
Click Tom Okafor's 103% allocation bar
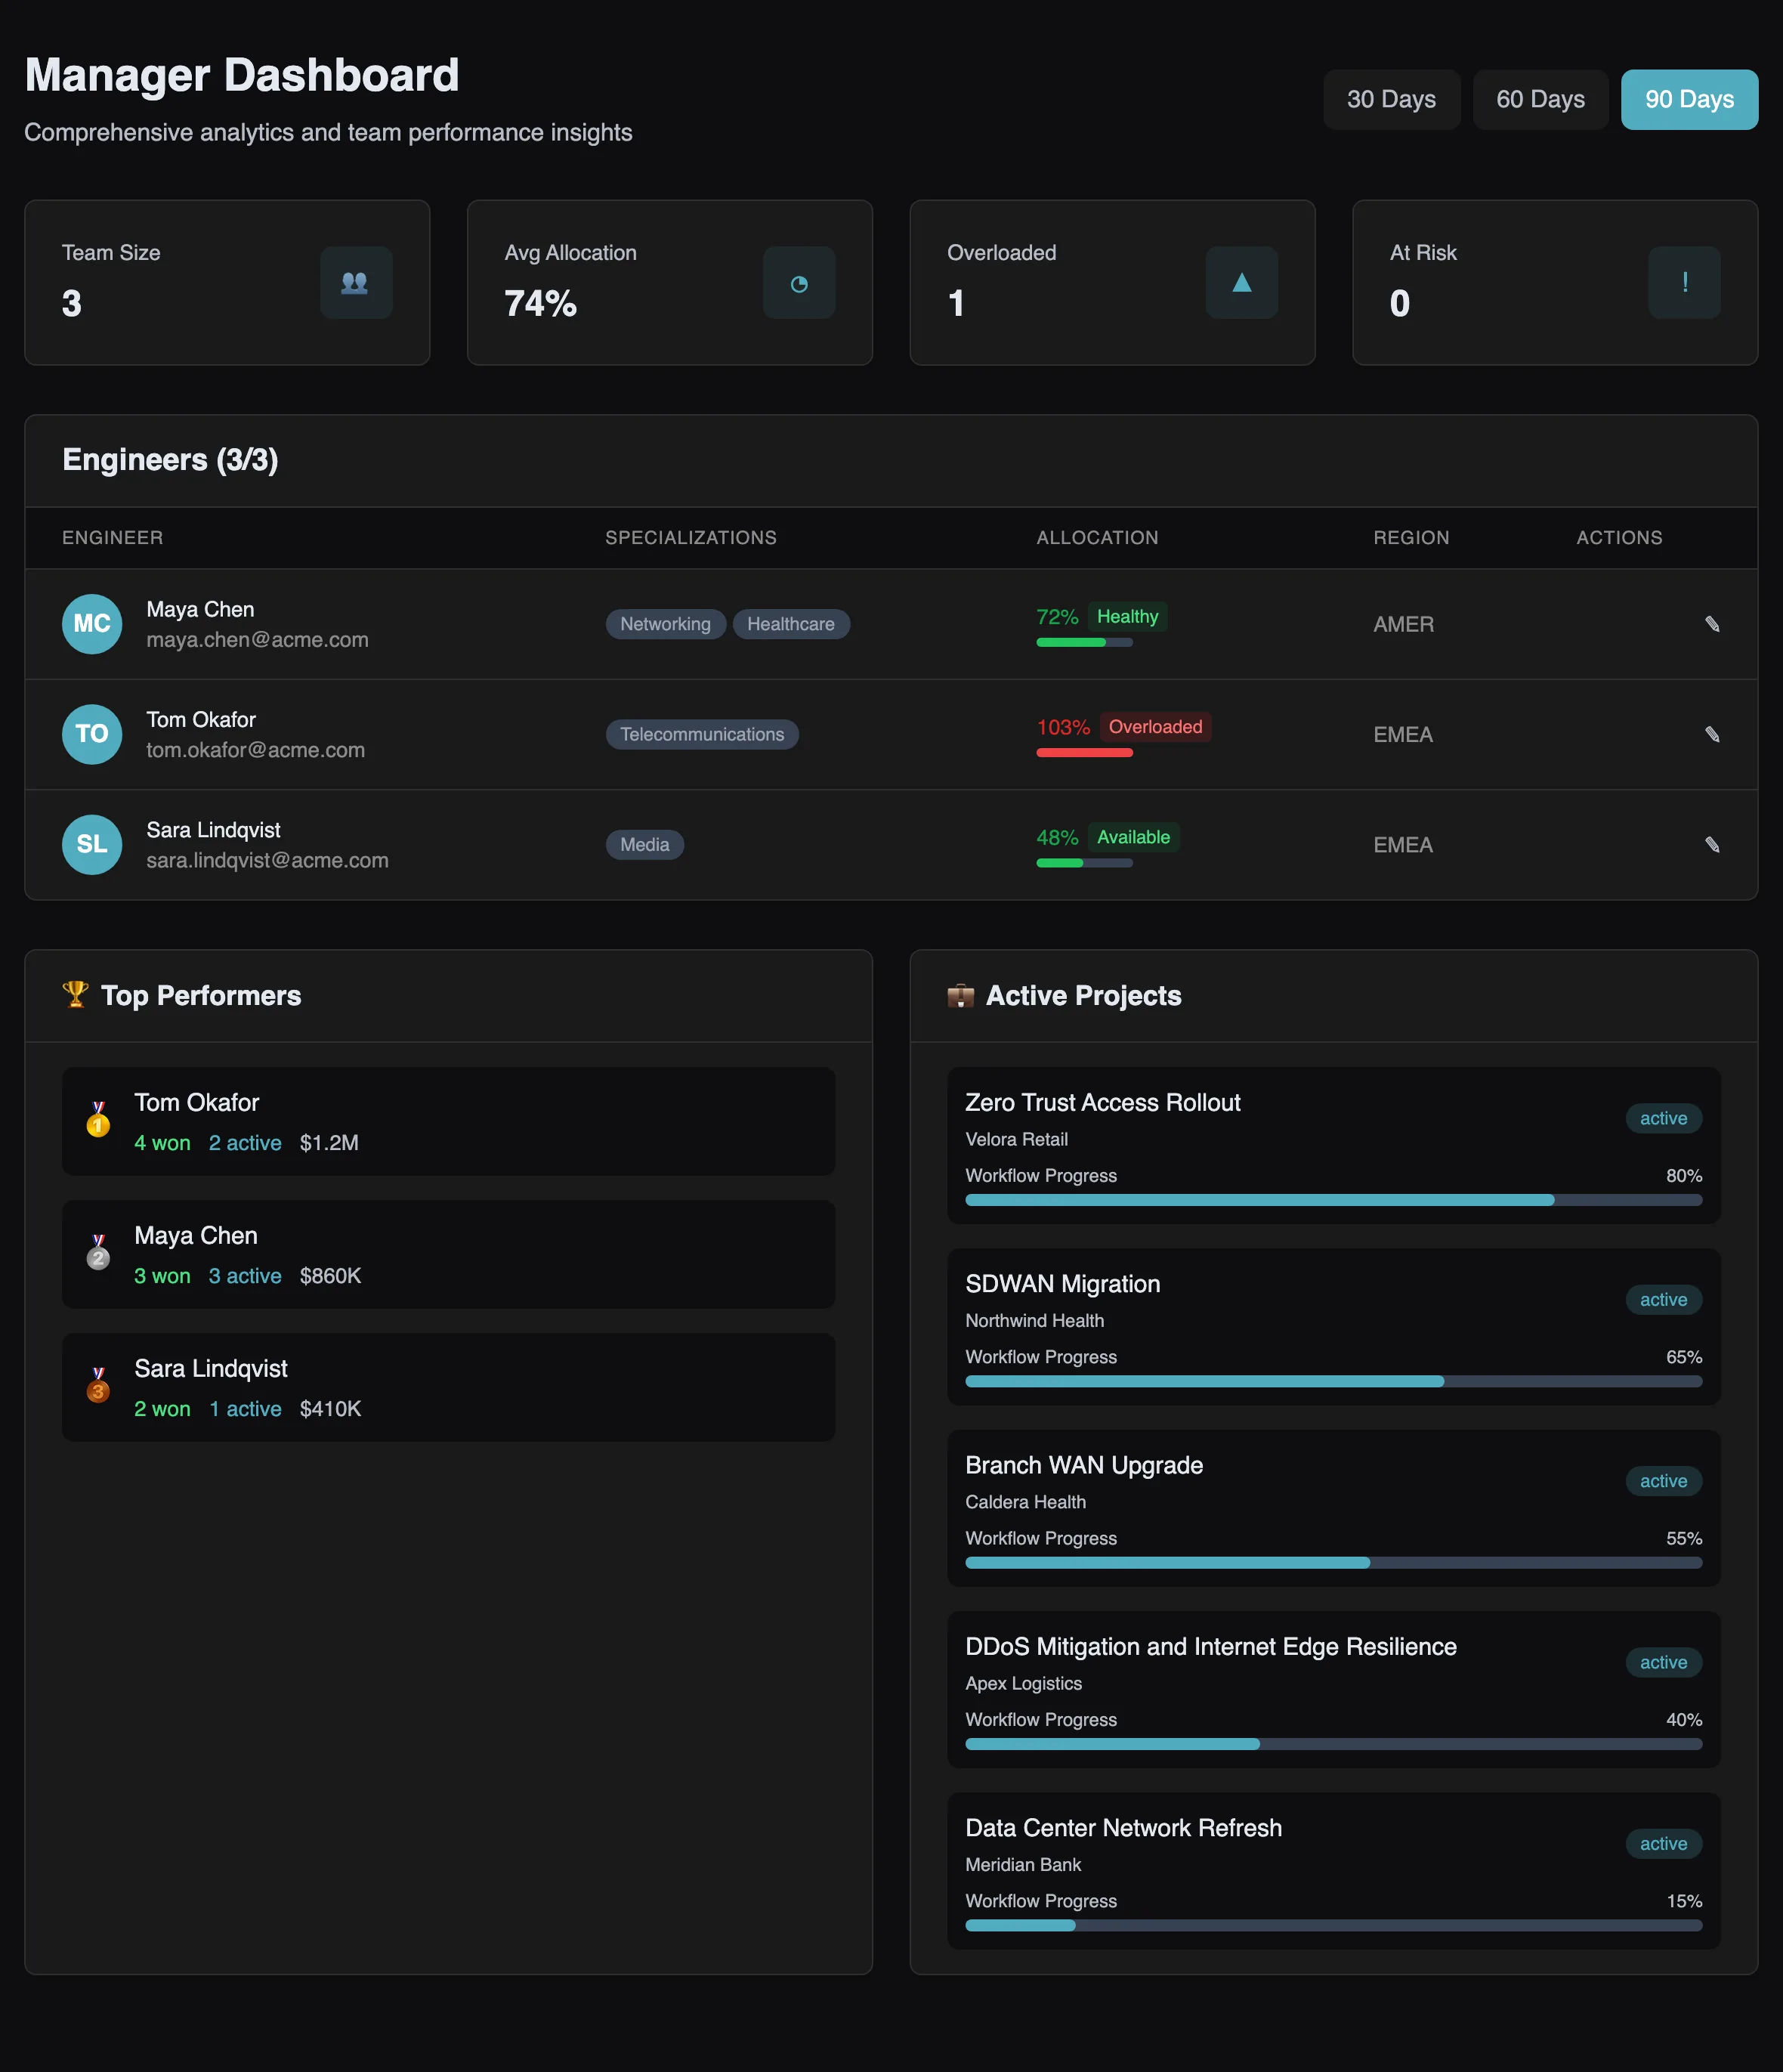(x=1085, y=753)
